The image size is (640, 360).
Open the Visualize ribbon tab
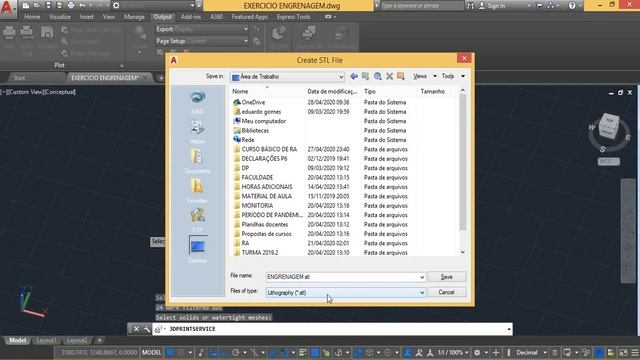point(60,17)
